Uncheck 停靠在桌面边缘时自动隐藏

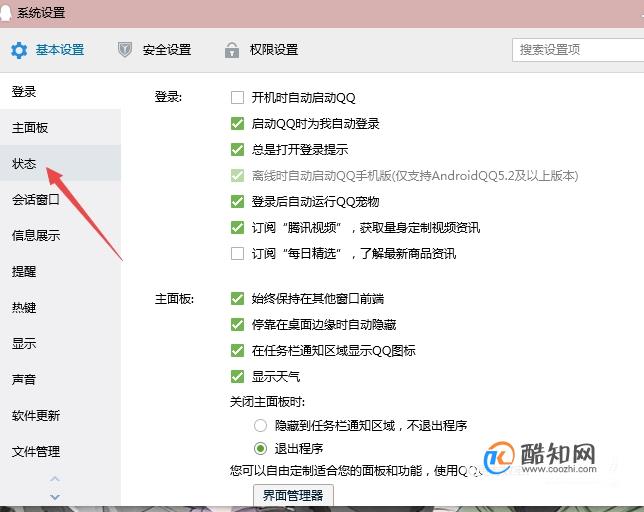pyautogui.click(x=237, y=325)
